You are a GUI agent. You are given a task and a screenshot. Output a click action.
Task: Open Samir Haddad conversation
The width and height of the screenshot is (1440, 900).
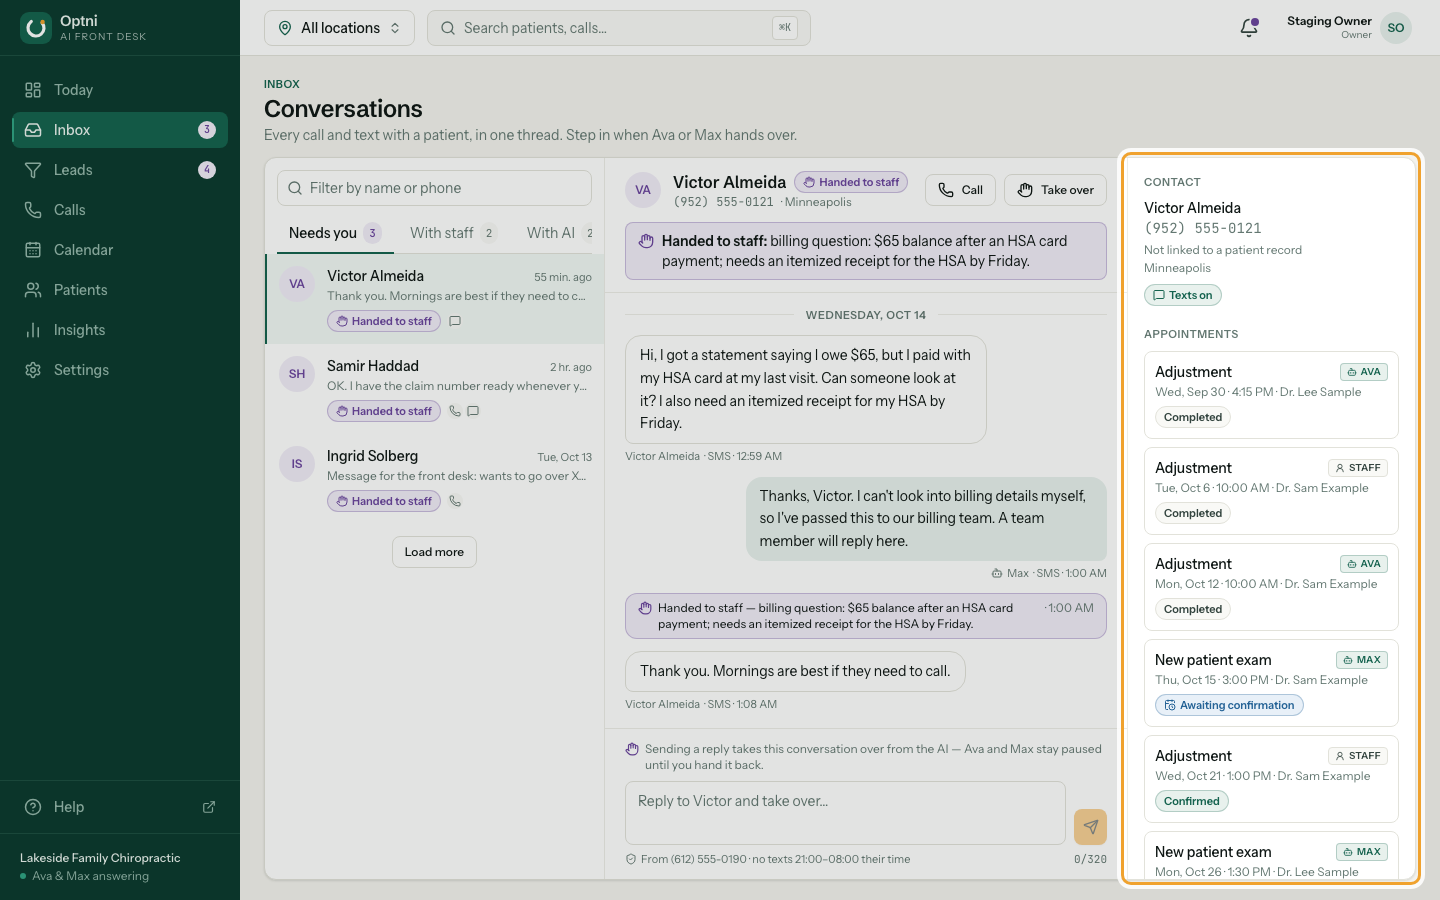pyautogui.click(x=434, y=389)
